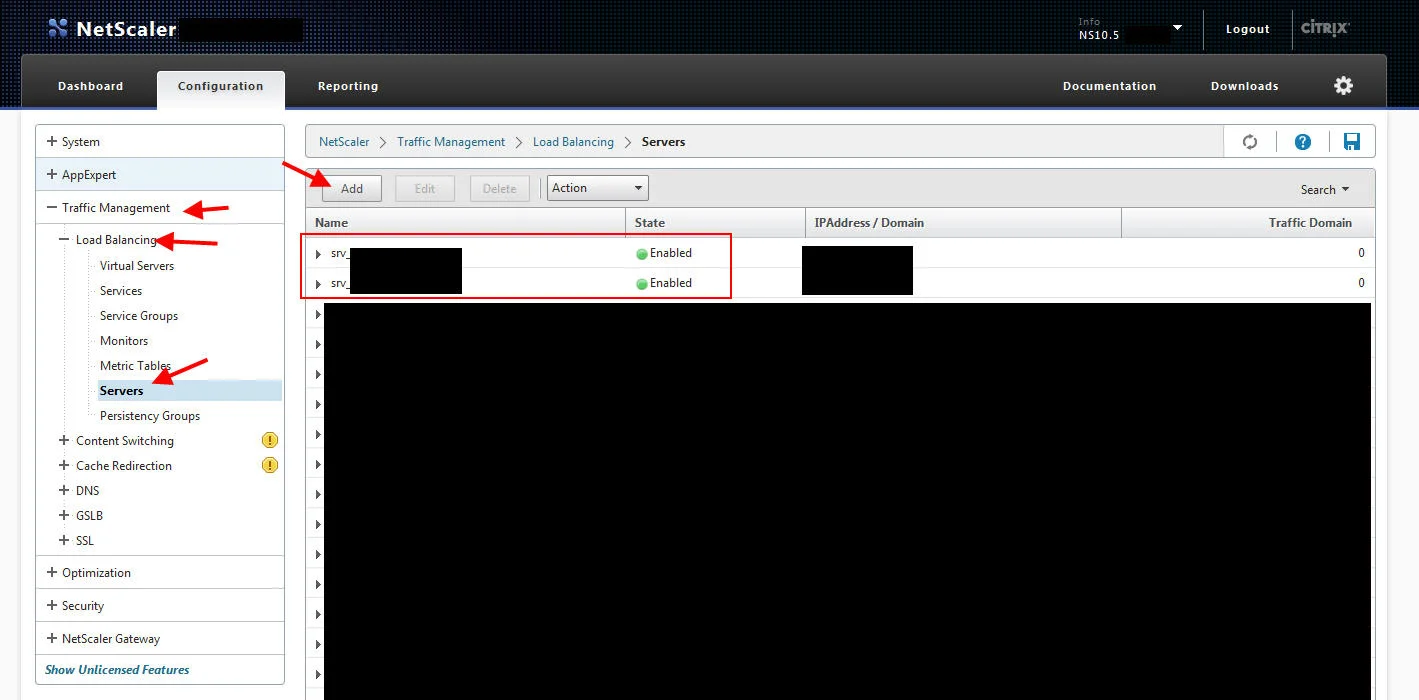The image size is (1419, 700).
Task: Click Cache Redirection yellow warning icon
Action: tap(270, 465)
